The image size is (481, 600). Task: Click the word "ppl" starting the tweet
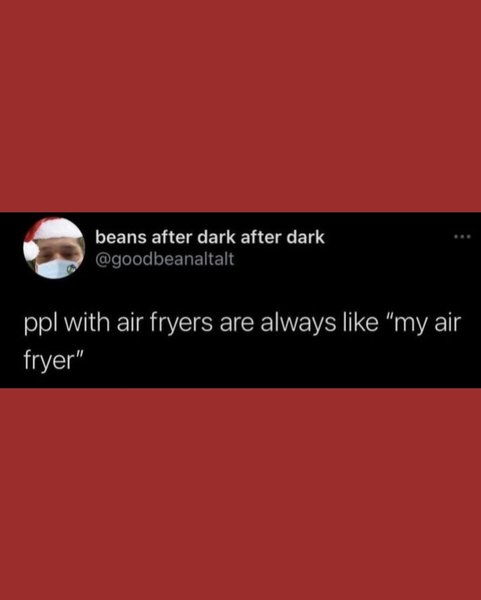41,323
